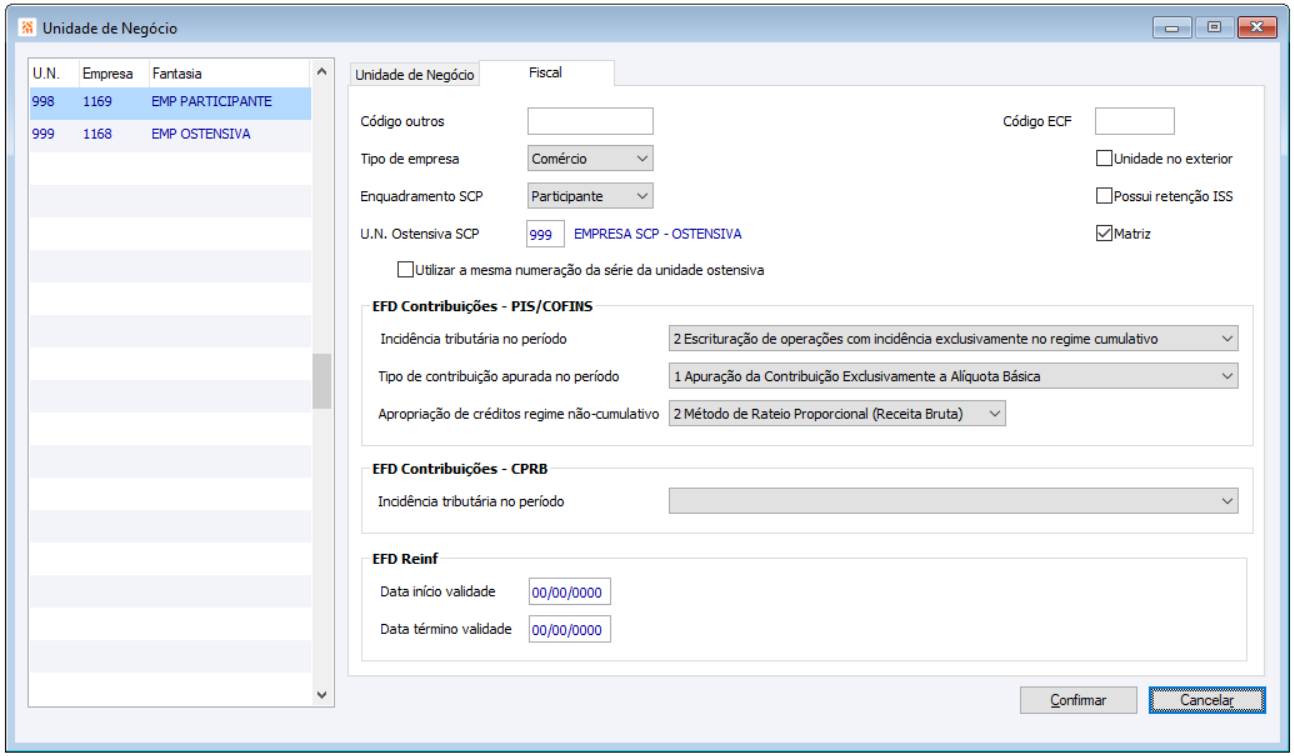Edit the U.N. Ostensiva SCP code field
This screenshot has height=756, width=1294.
546,234
